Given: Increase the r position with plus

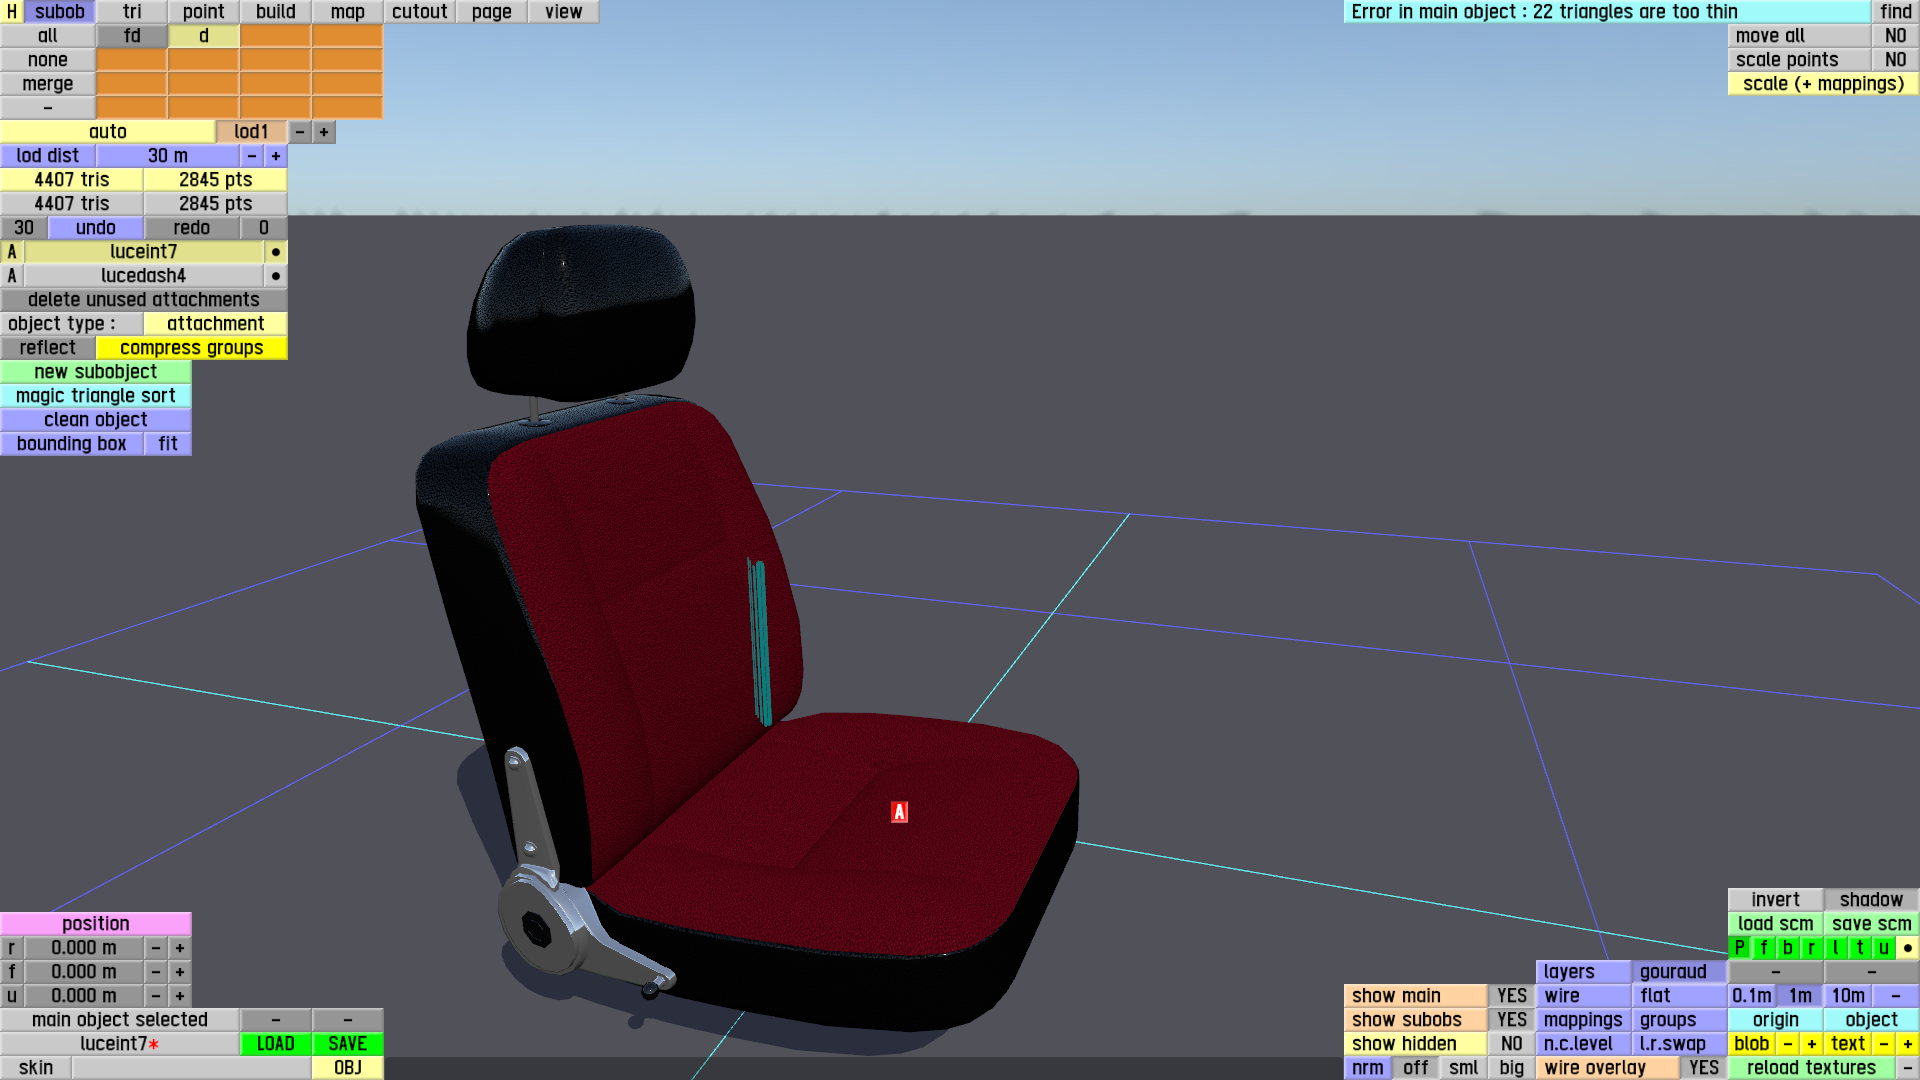Looking at the screenshot, I should pos(180,948).
